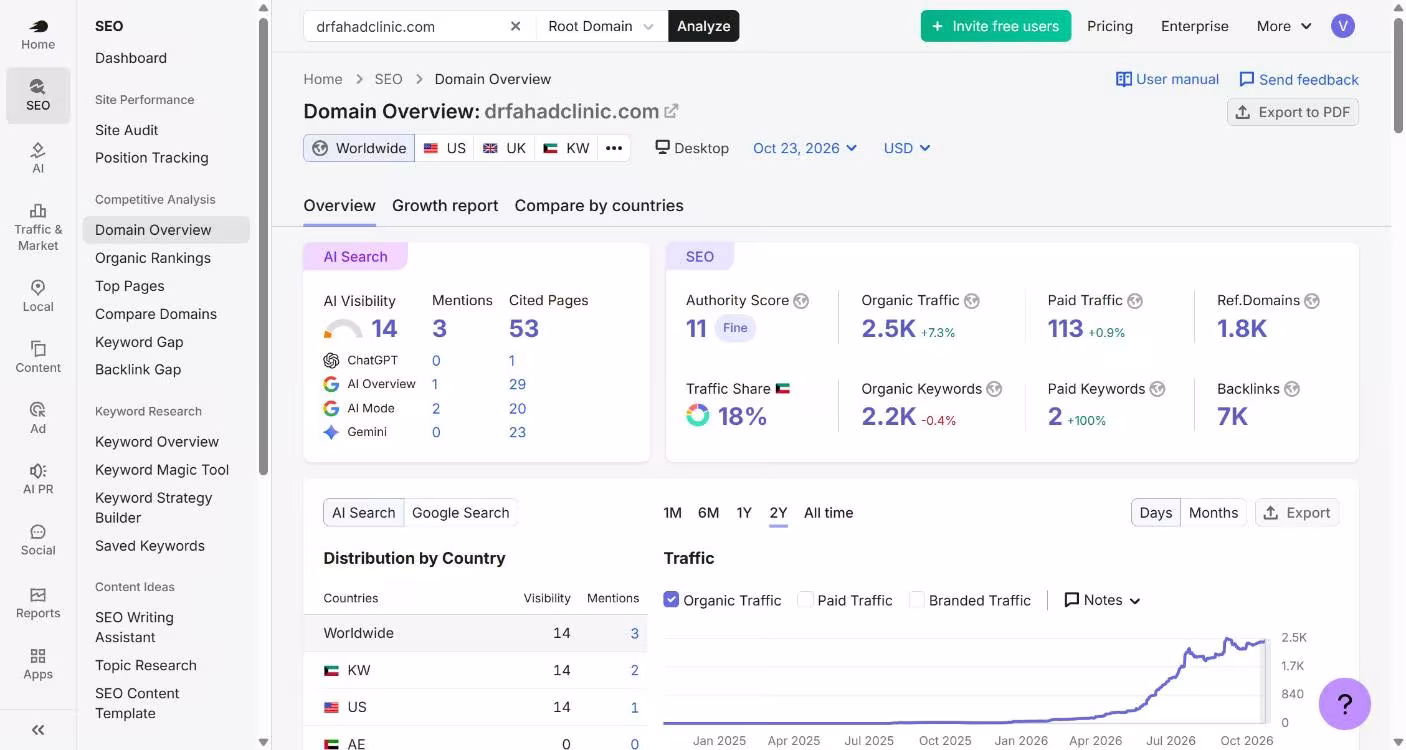Open the Apps section icon
This screenshot has width=1406, height=750.
pyautogui.click(x=38, y=663)
